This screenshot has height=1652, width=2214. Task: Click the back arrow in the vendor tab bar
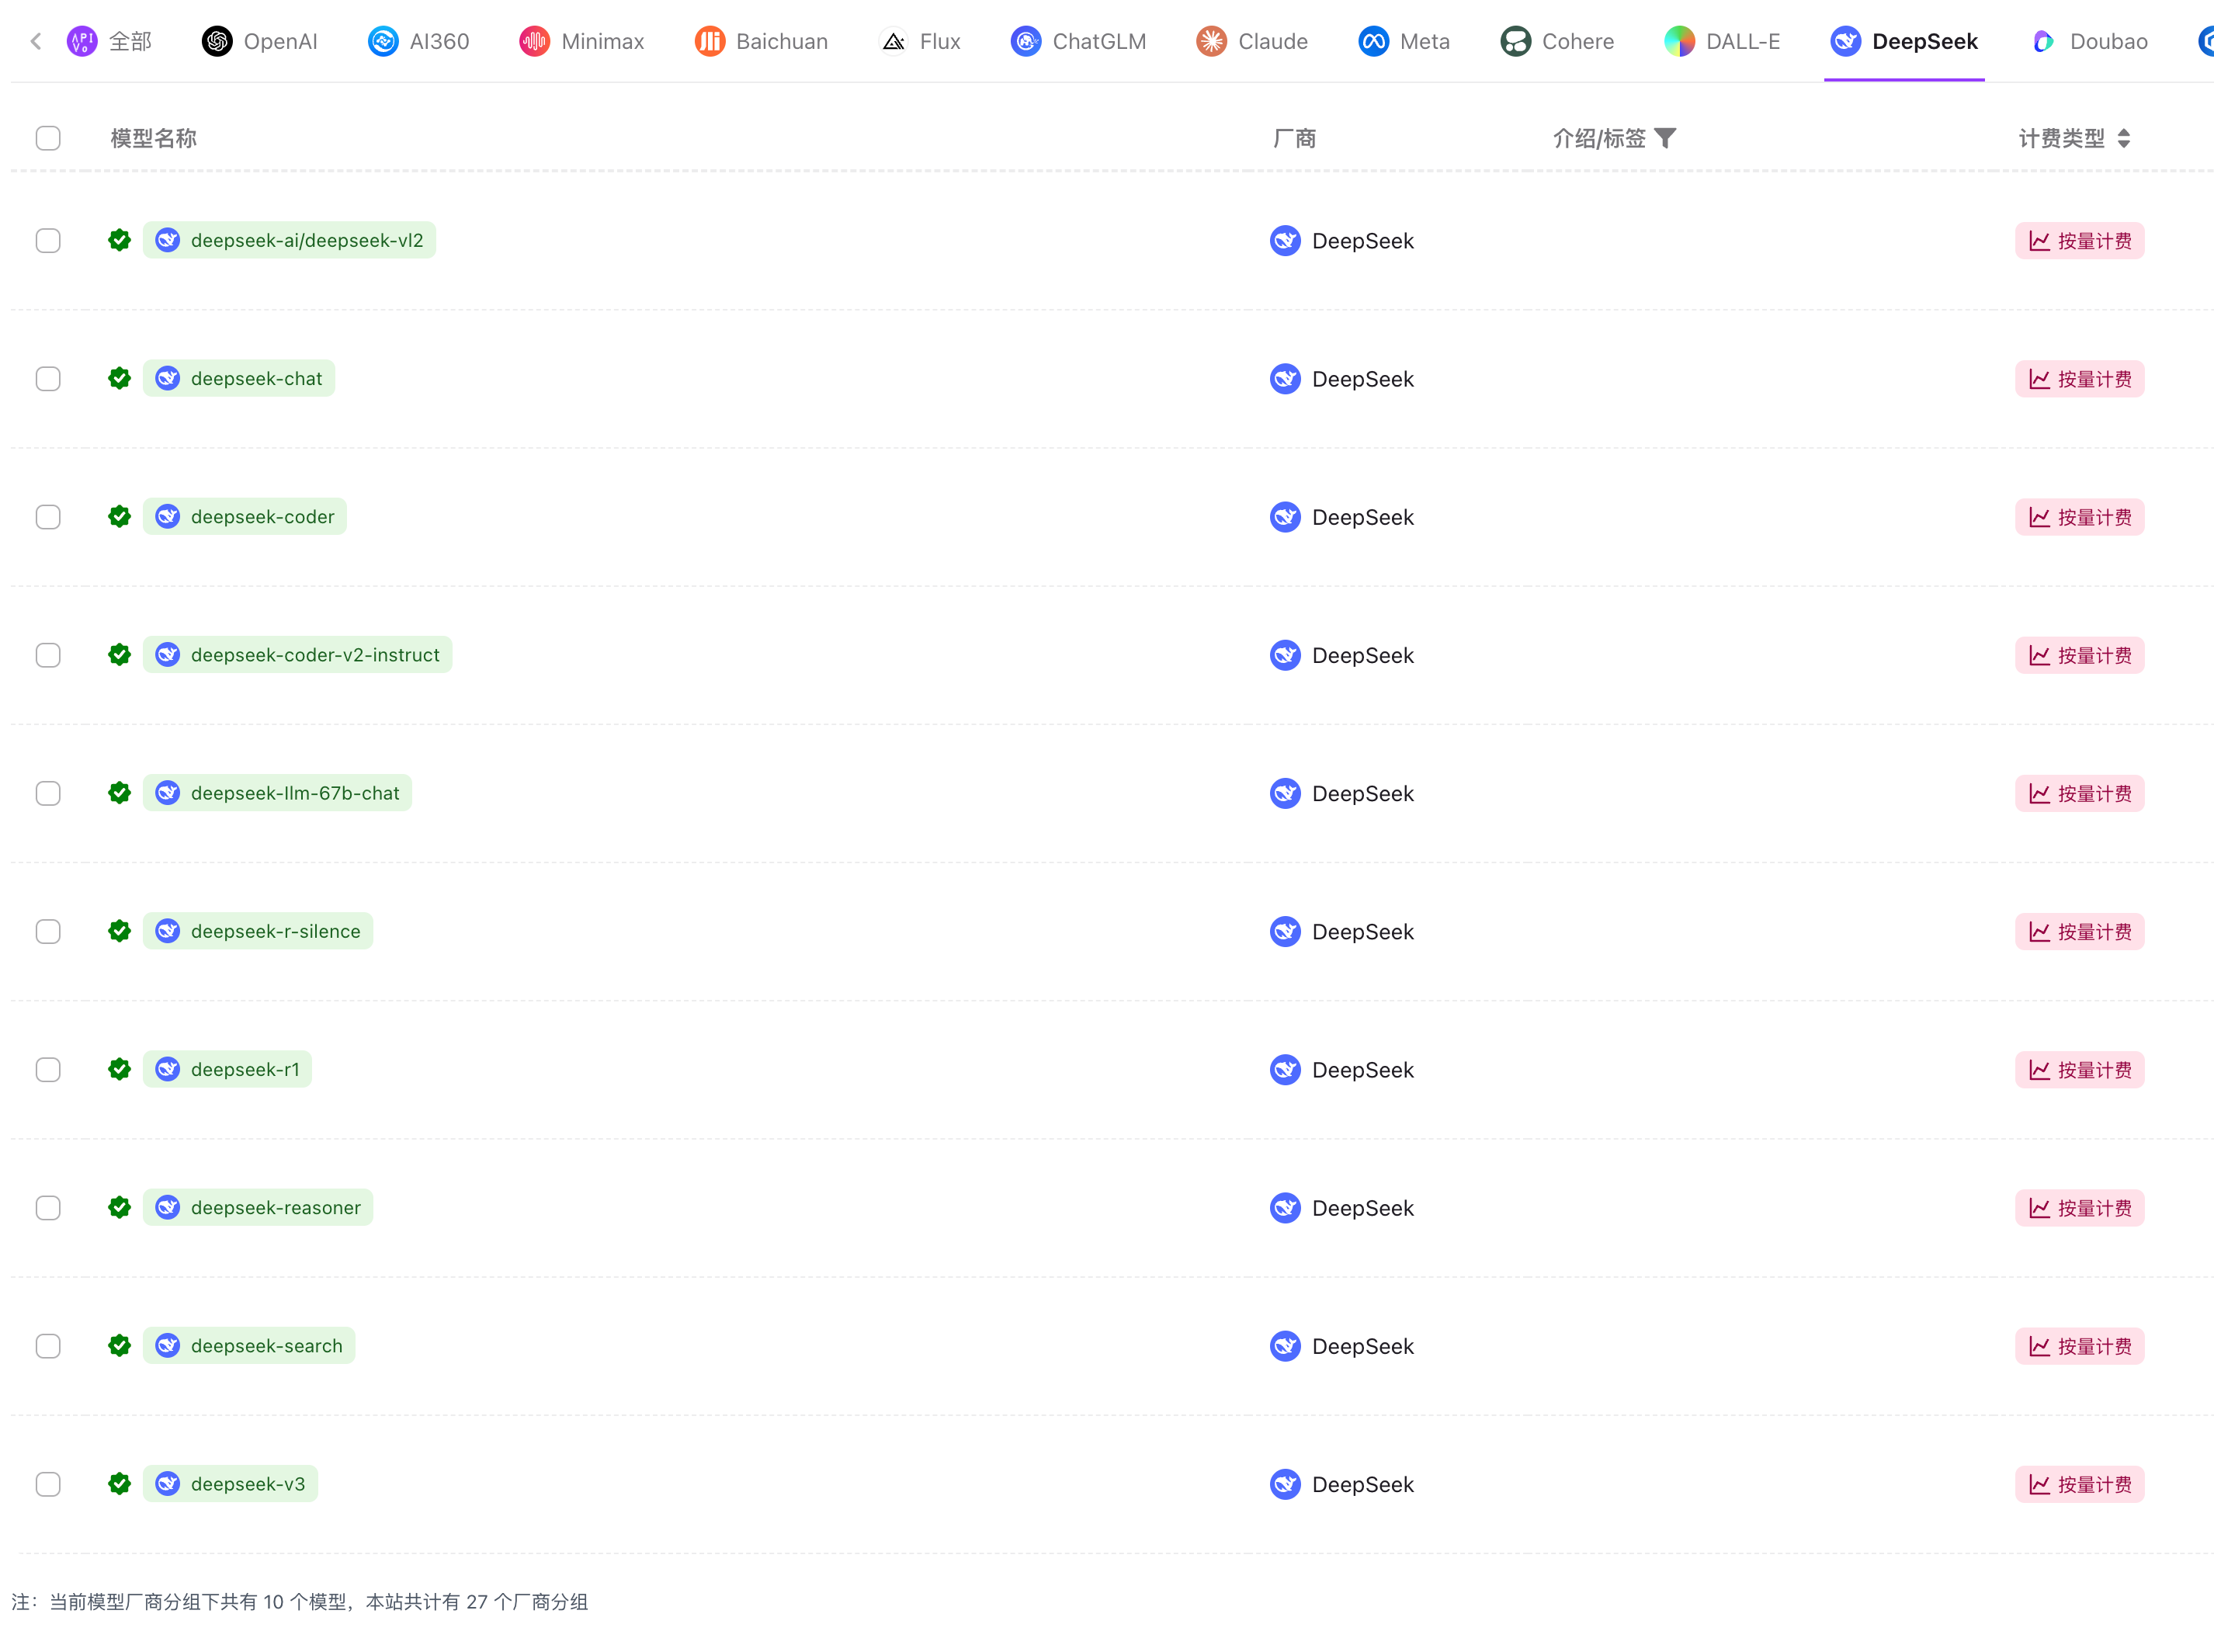pyautogui.click(x=36, y=41)
